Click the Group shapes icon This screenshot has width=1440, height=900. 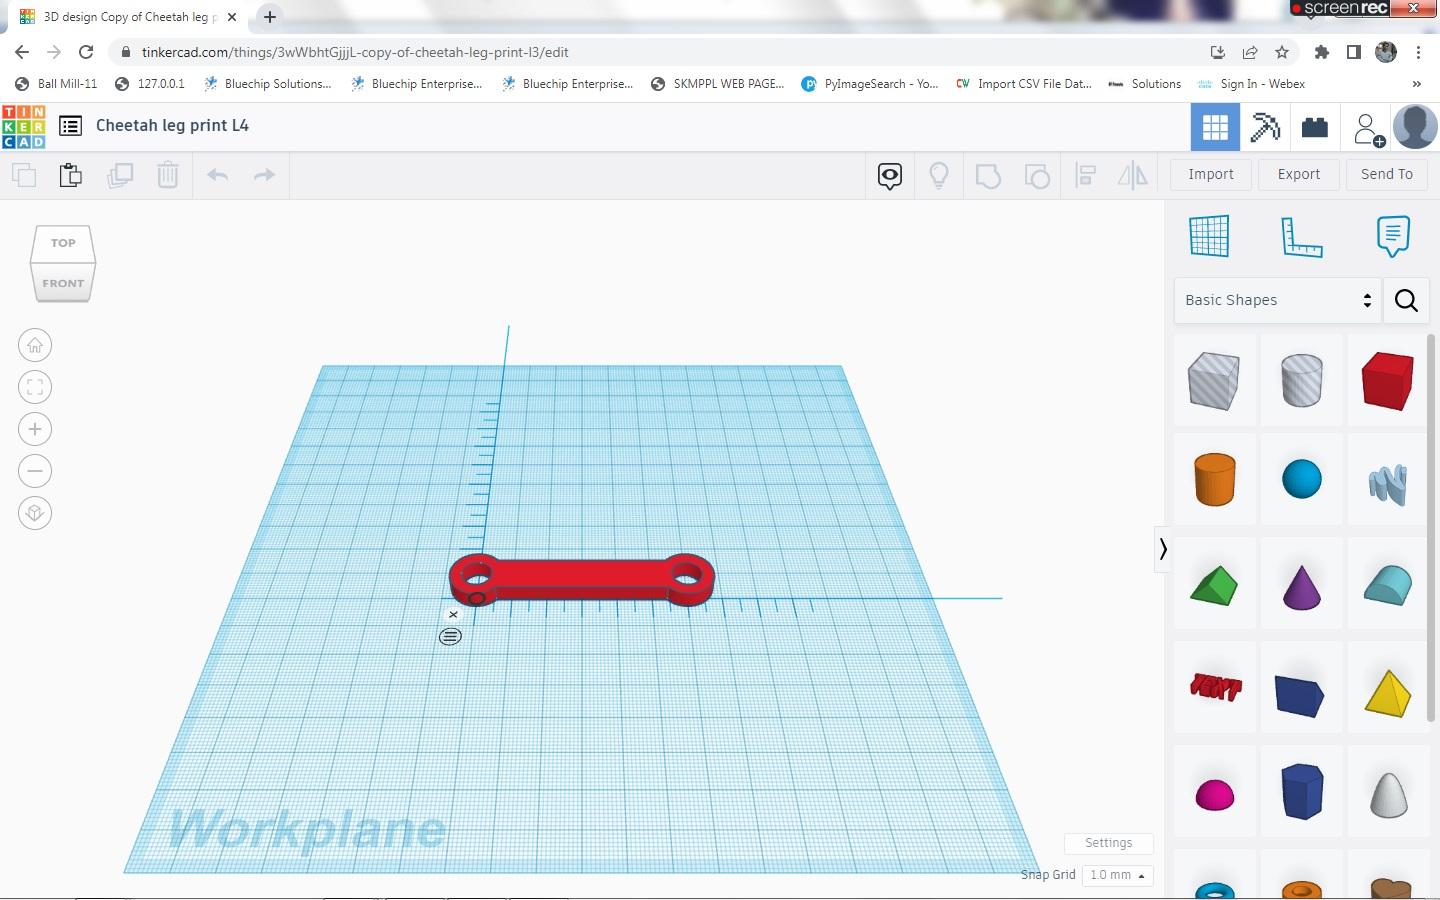(988, 176)
